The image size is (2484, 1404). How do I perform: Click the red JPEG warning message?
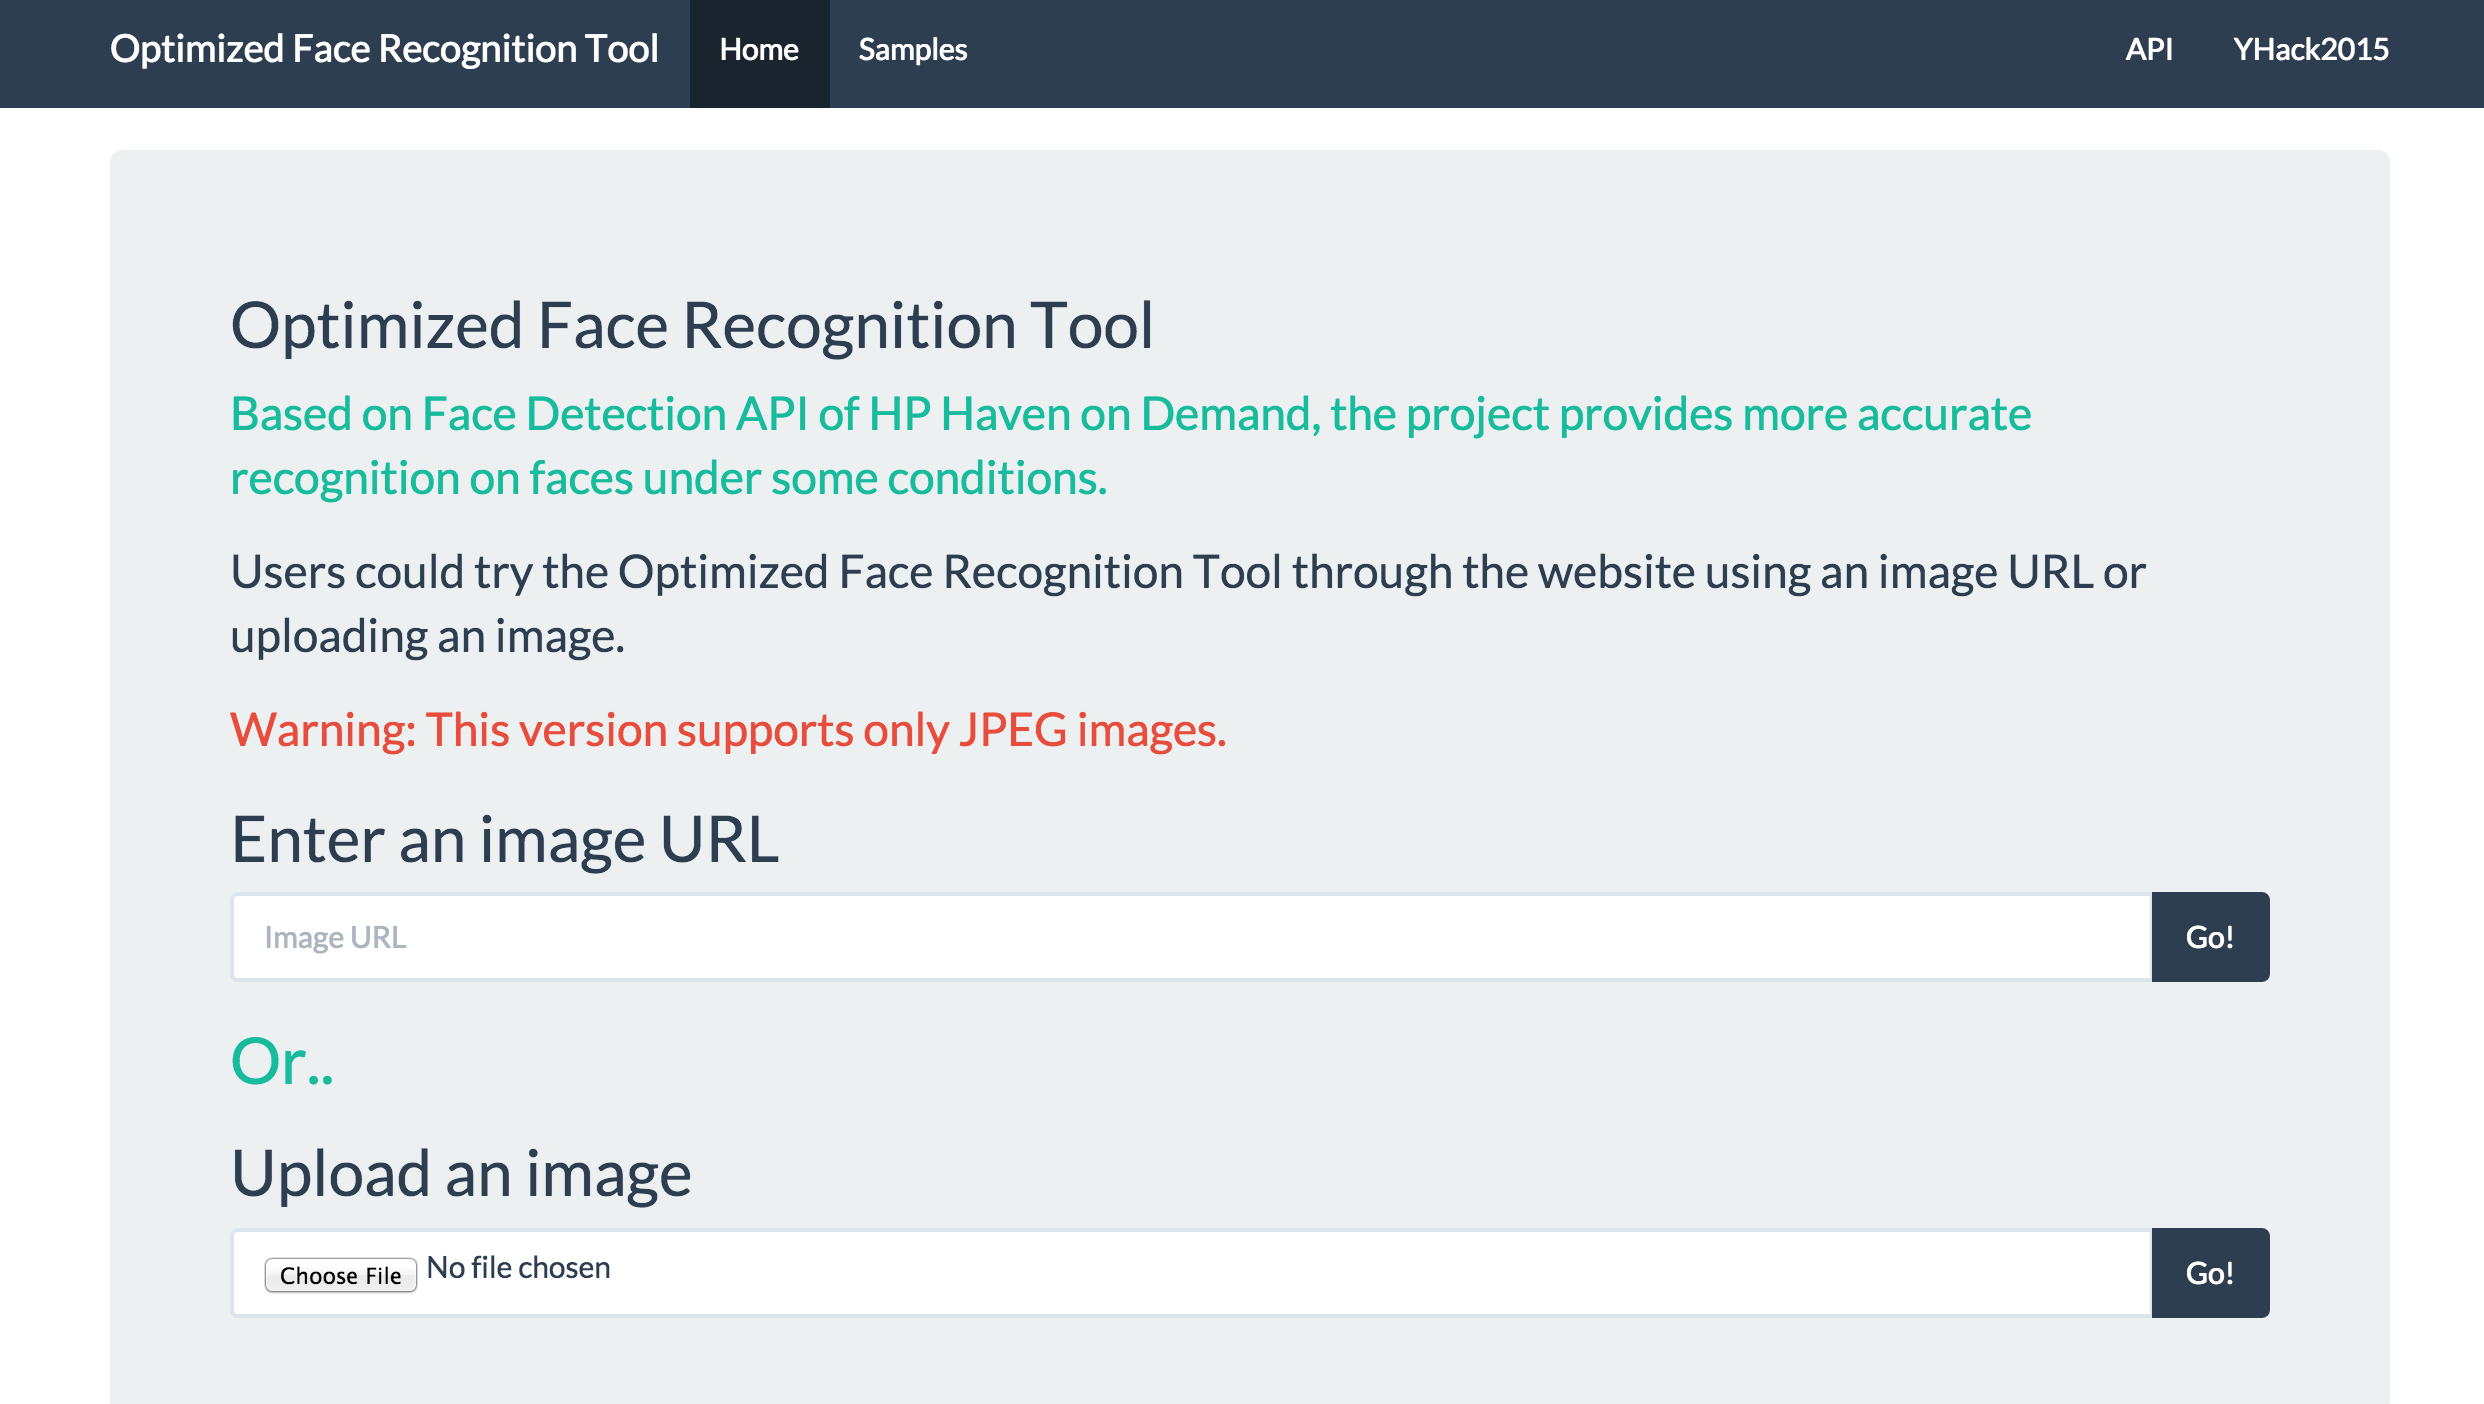(x=728, y=730)
